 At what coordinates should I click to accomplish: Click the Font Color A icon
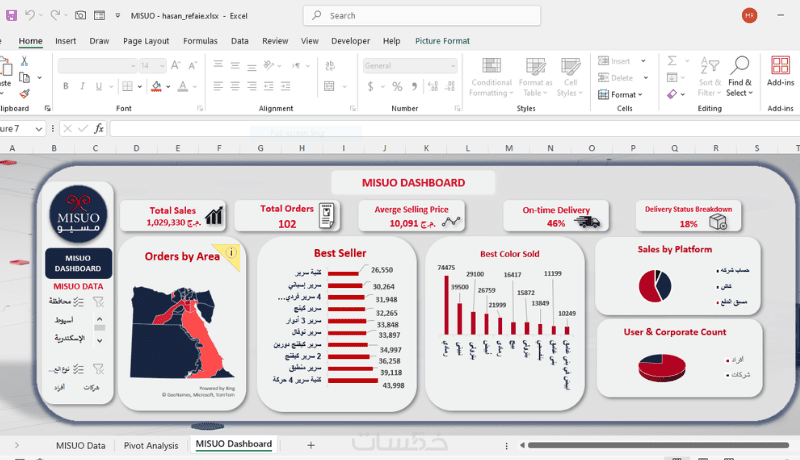[183, 86]
